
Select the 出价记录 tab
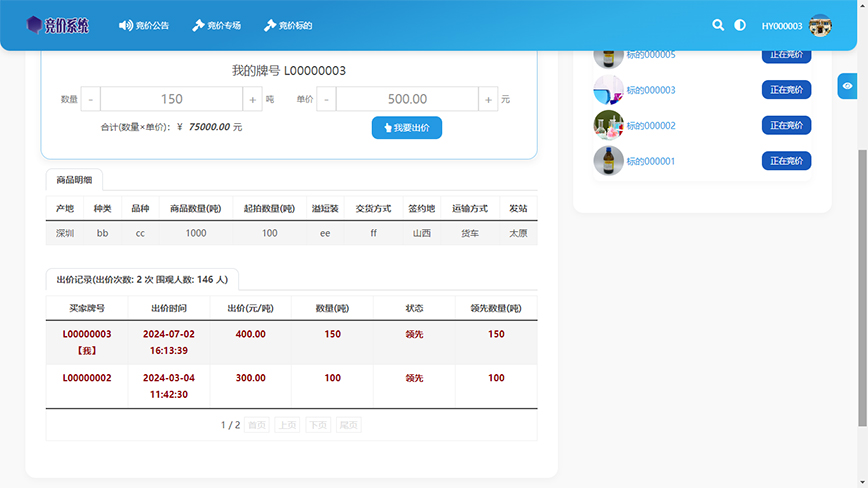pos(142,279)
